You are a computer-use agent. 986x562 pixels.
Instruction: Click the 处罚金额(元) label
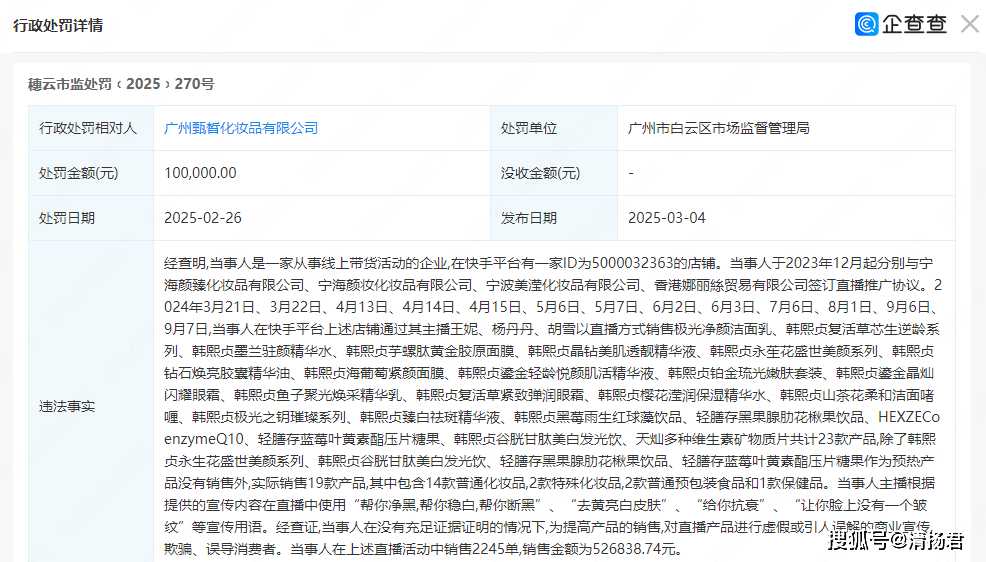tap(79, 174)
